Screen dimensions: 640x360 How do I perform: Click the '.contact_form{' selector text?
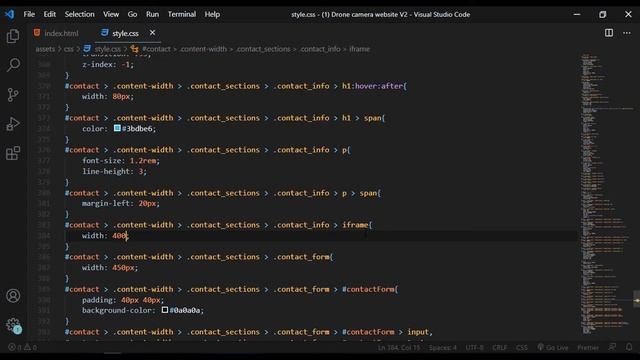(303, 257)
